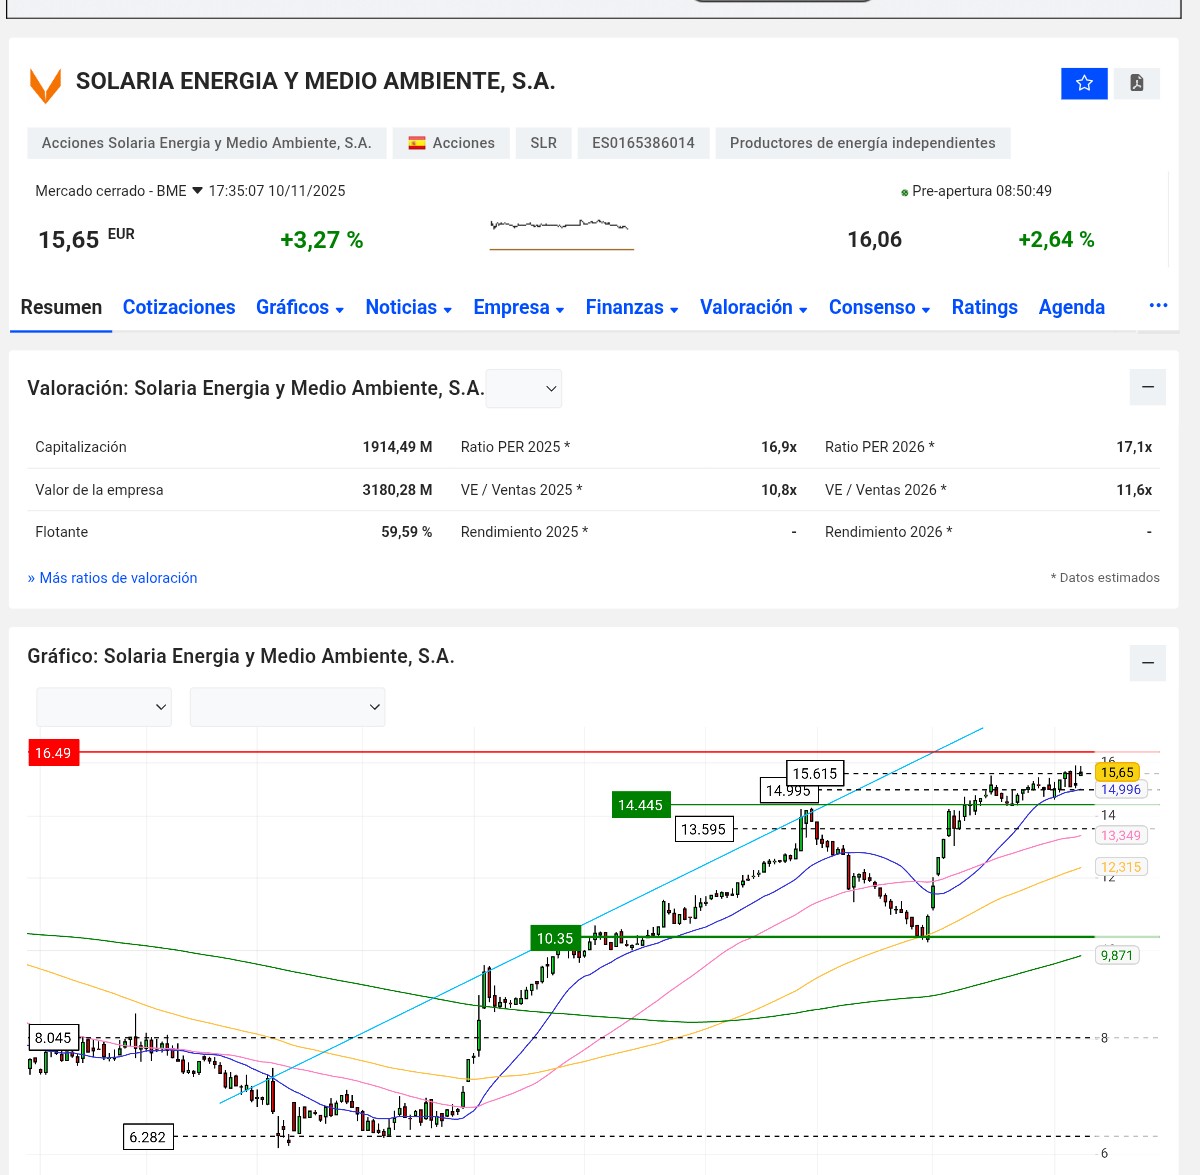Screen dimensions: 1200x1175
Task: Click the Spanish flag icon
Action: [x=417, y=143]
